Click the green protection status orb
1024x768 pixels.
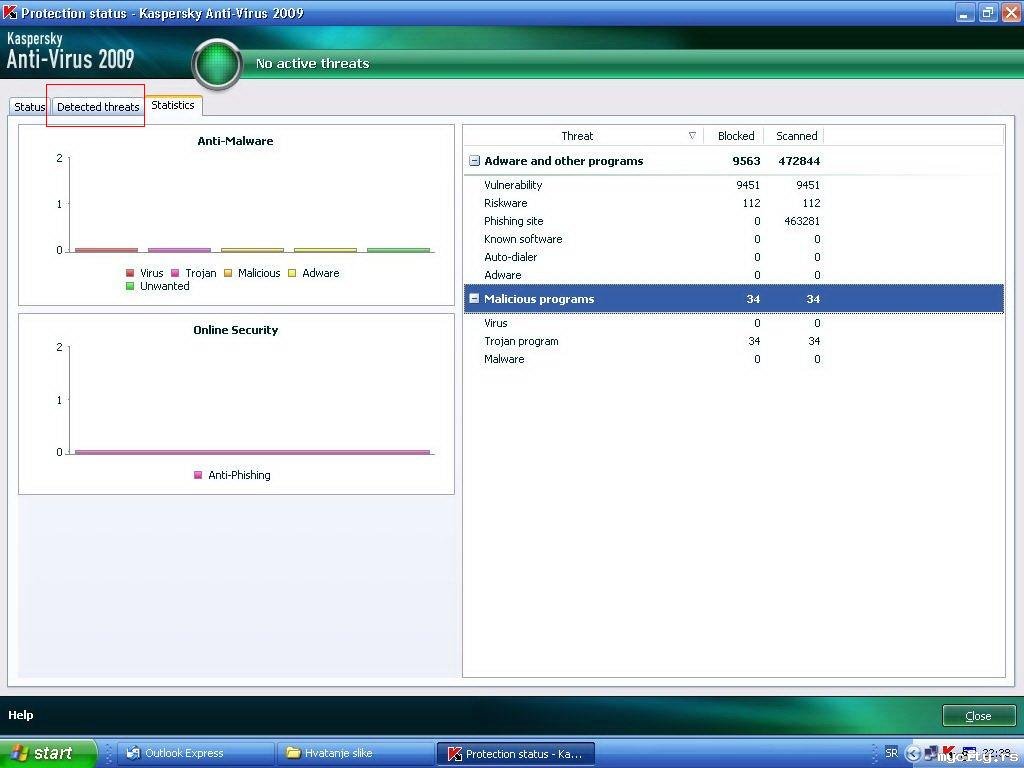pyautogui.click(x=217, y=64)
